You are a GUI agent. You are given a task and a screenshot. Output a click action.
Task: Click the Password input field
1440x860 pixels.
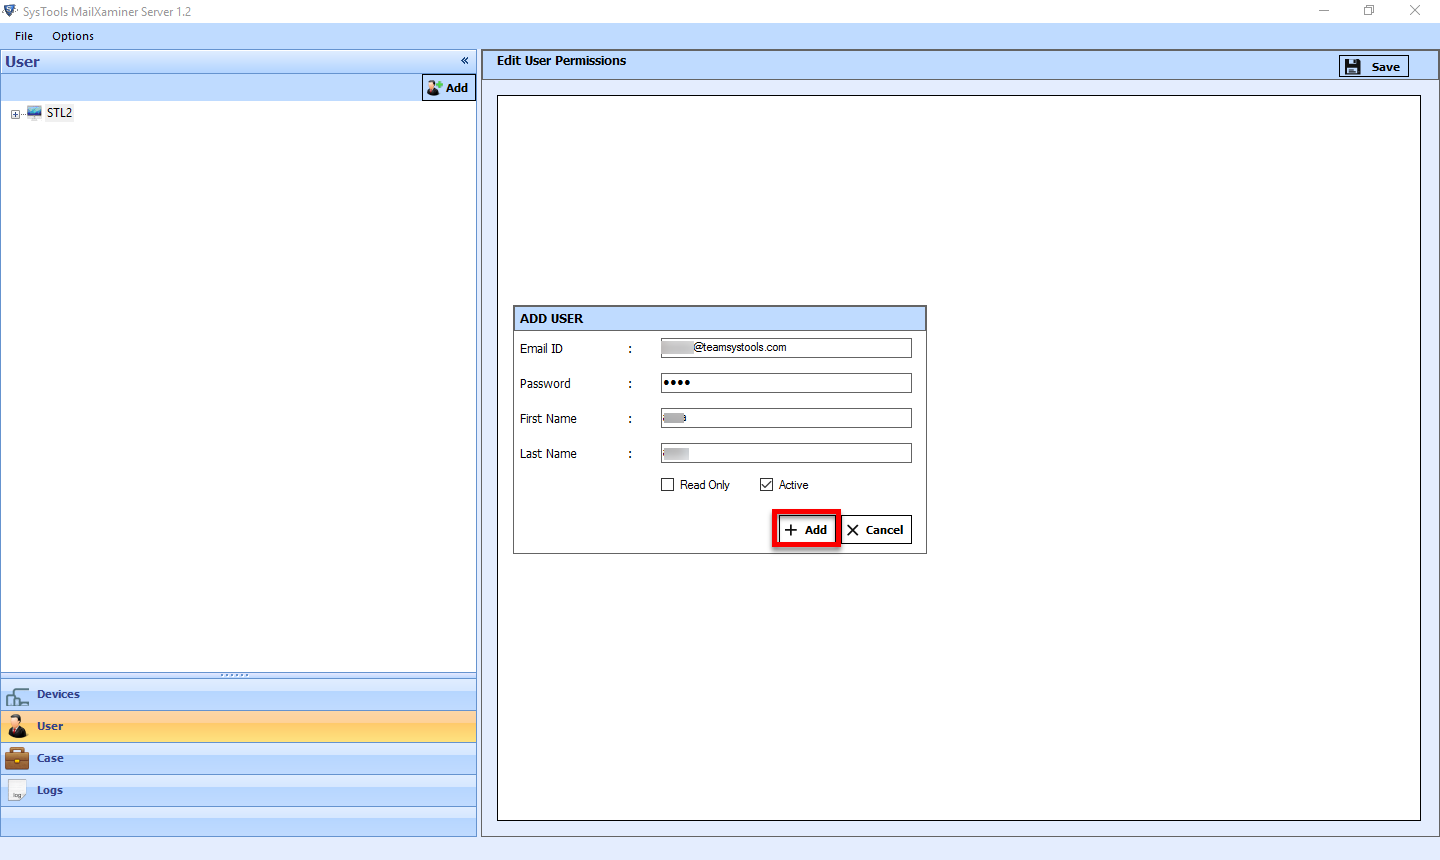pos(786,383)
